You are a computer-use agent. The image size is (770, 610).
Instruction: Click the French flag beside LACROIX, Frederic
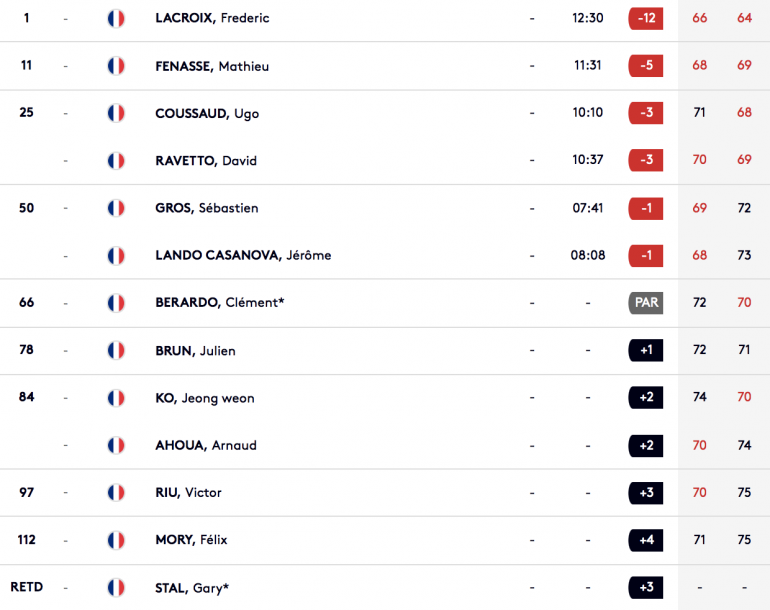[116, 19]
